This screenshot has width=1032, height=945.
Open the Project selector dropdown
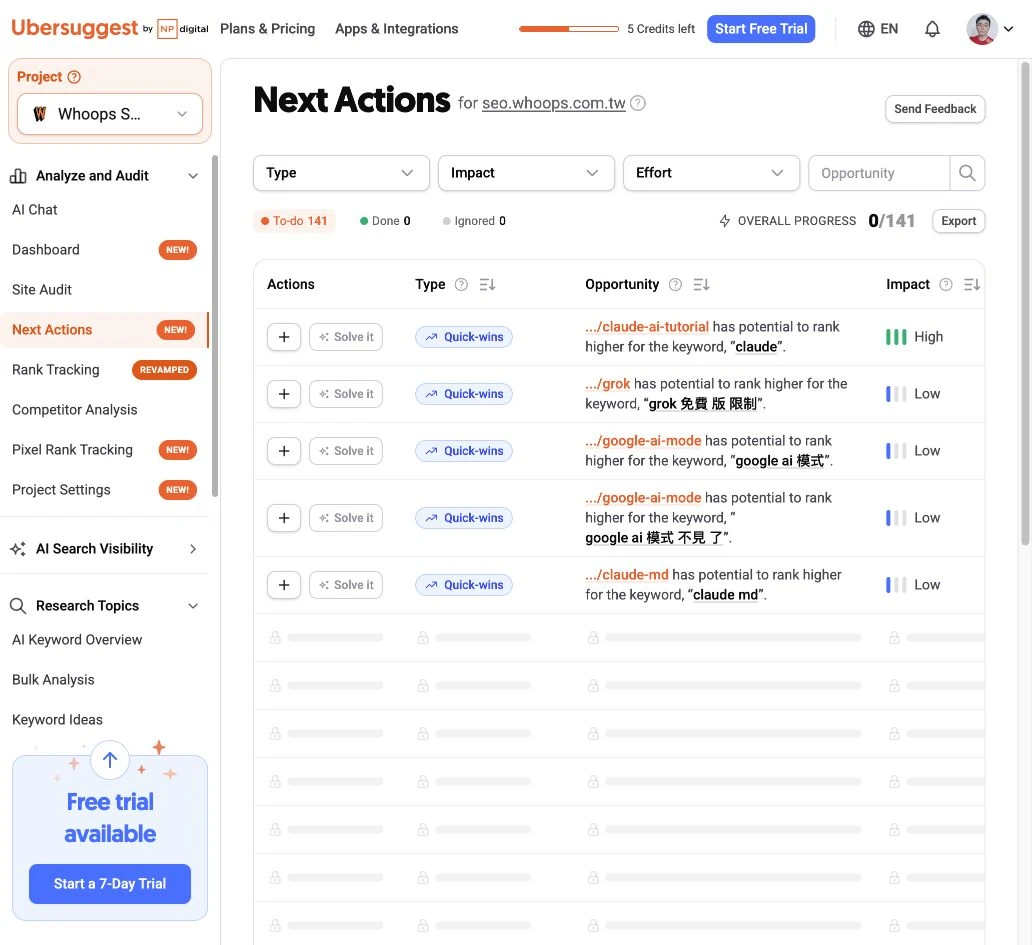(x=110, y=114)
